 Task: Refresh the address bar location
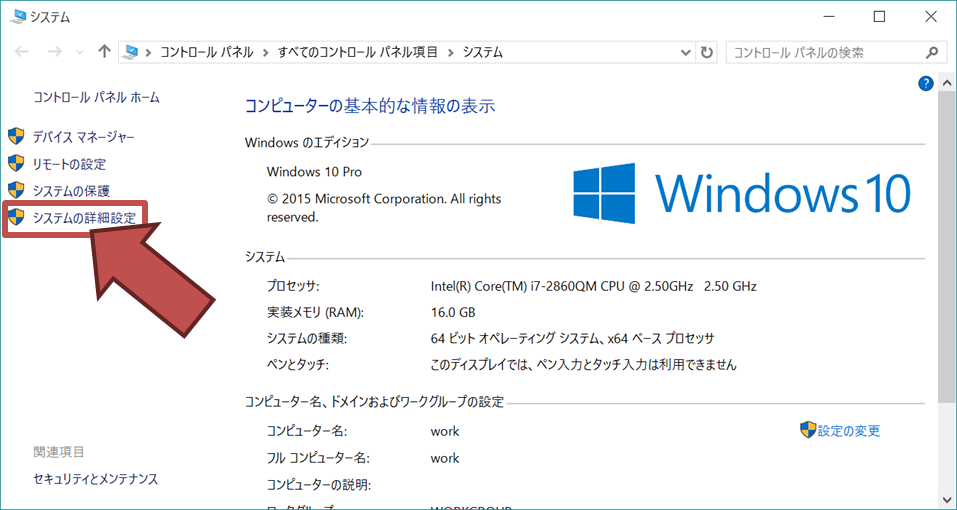(708, 52)
